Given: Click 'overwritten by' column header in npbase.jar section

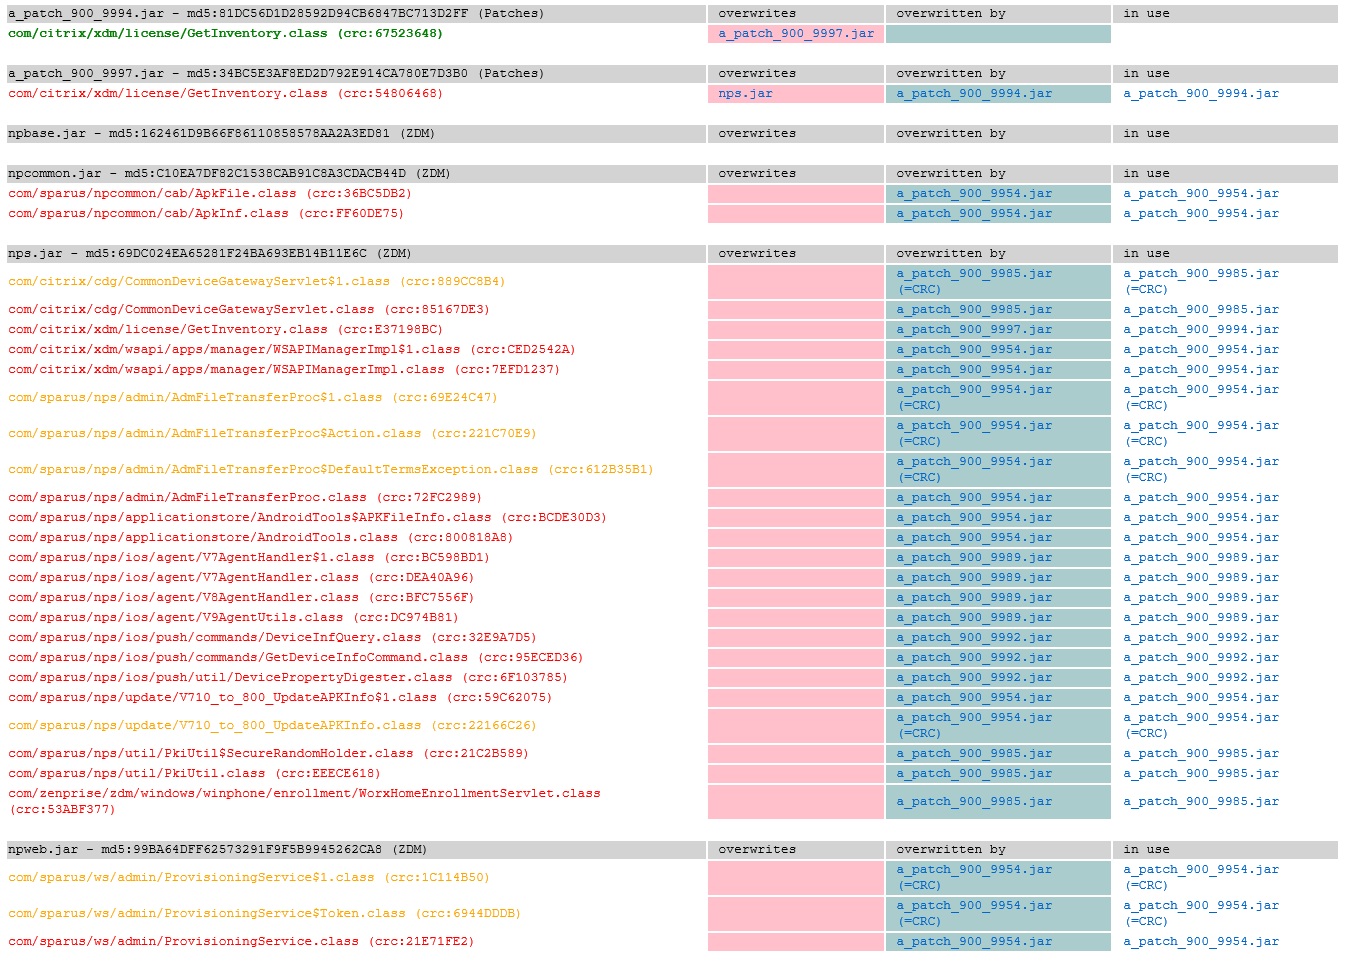Looking at the screenshot, I should 950,133.
